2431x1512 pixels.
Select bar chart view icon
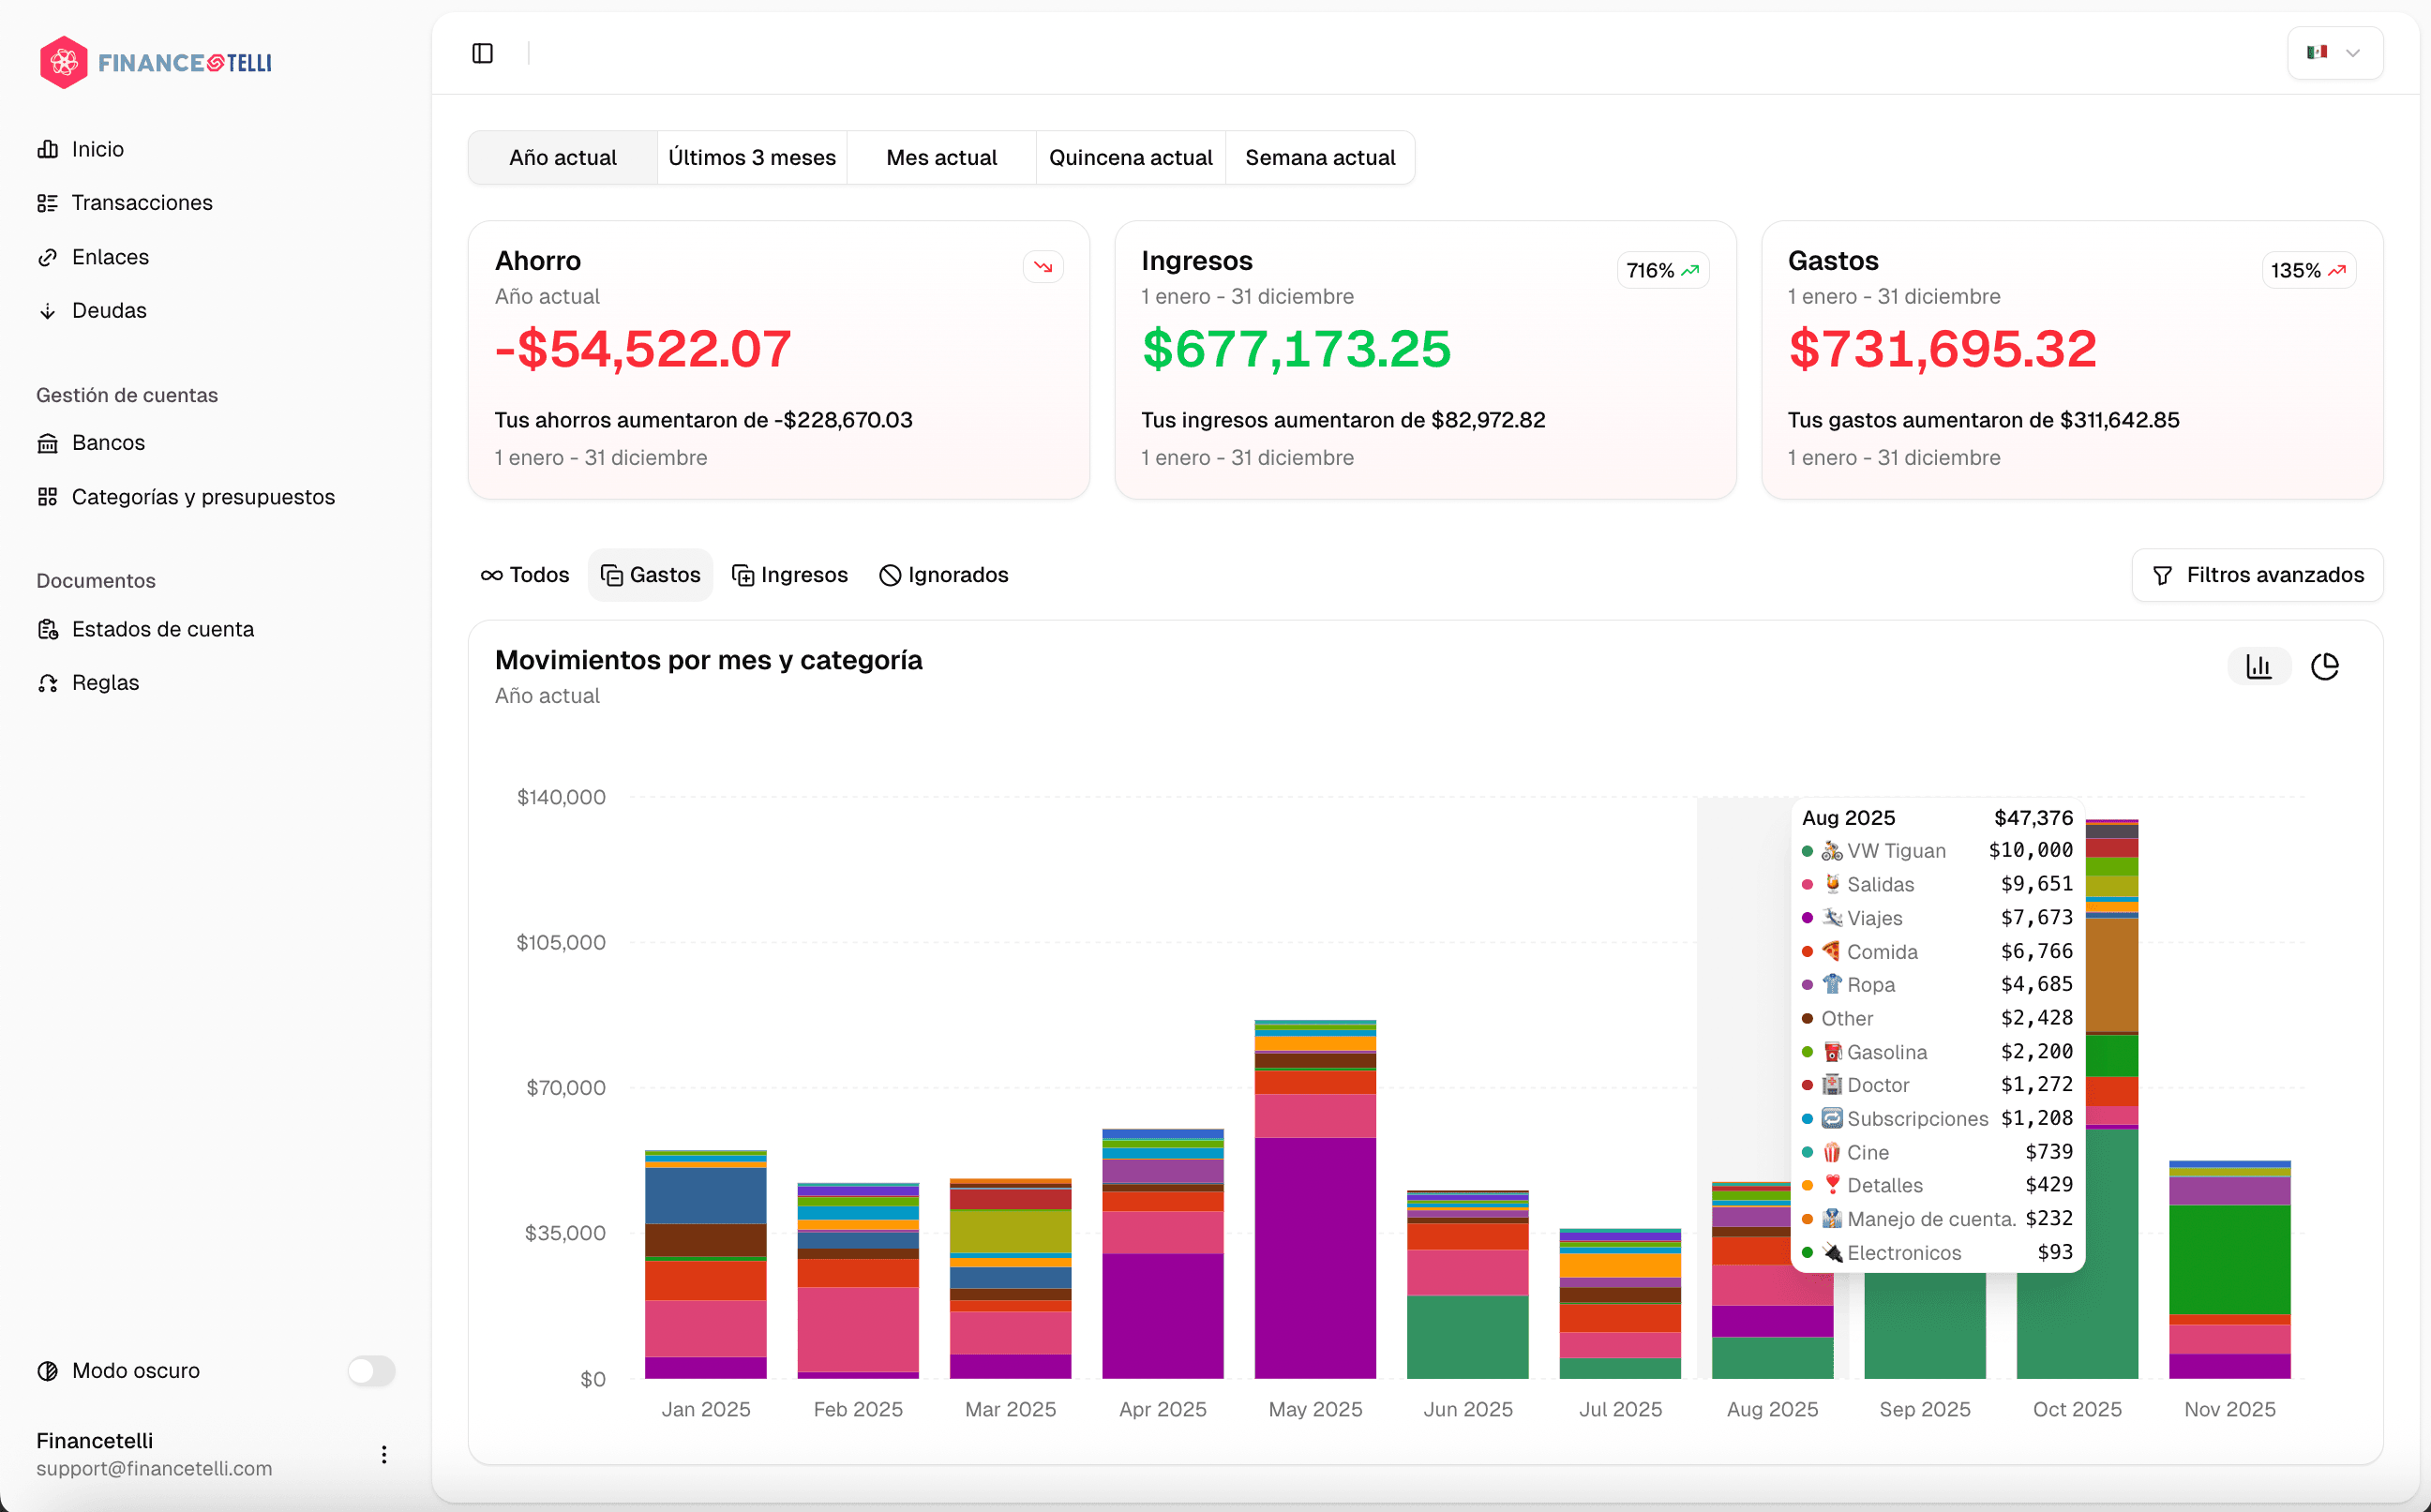(x=2259, y=666)
